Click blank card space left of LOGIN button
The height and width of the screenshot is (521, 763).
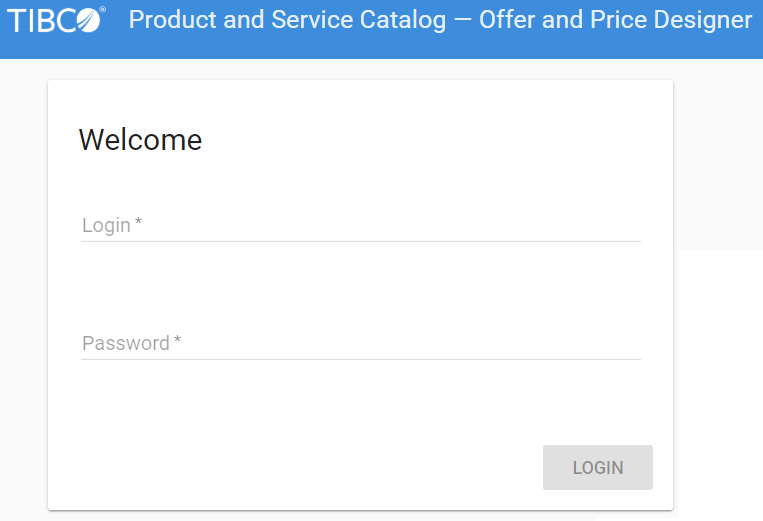coord(300,467)
